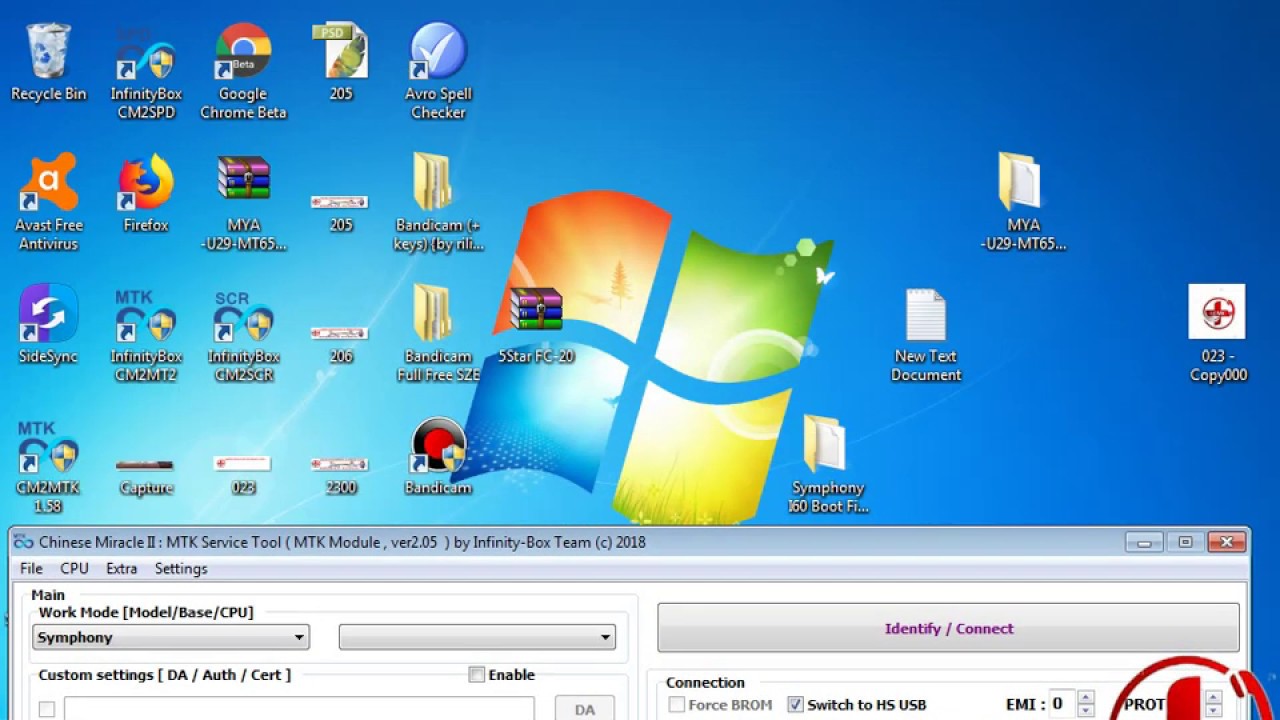Open the Settings menu
The image size is (1280, 720).
[181, 568]
